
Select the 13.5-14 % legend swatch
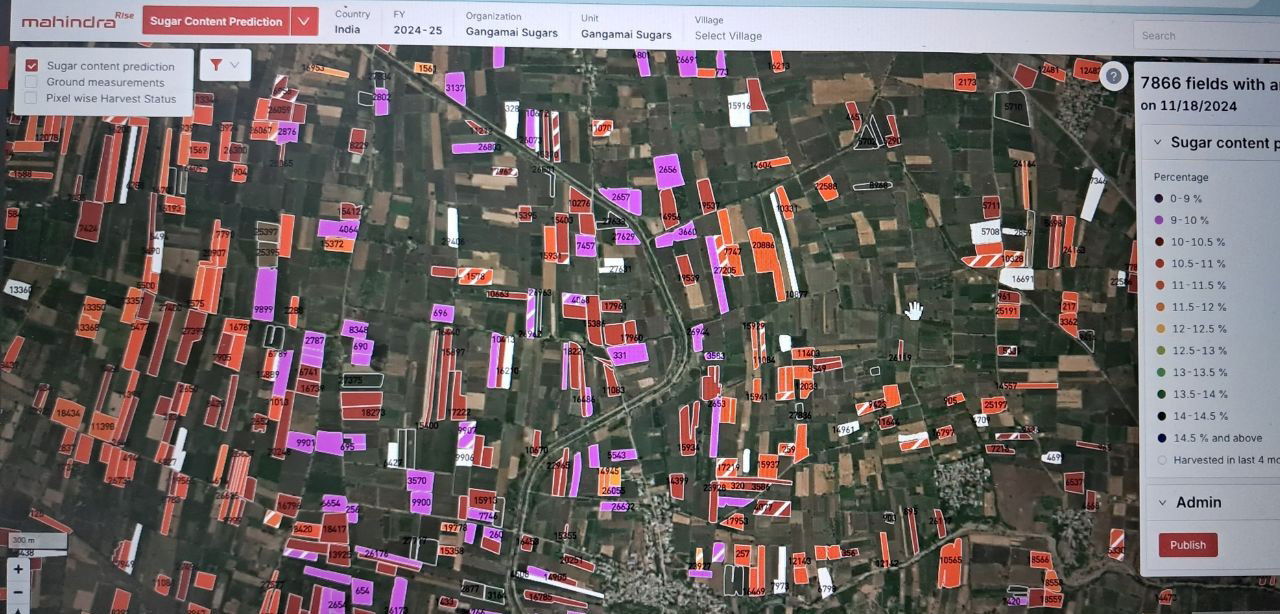1159,394
